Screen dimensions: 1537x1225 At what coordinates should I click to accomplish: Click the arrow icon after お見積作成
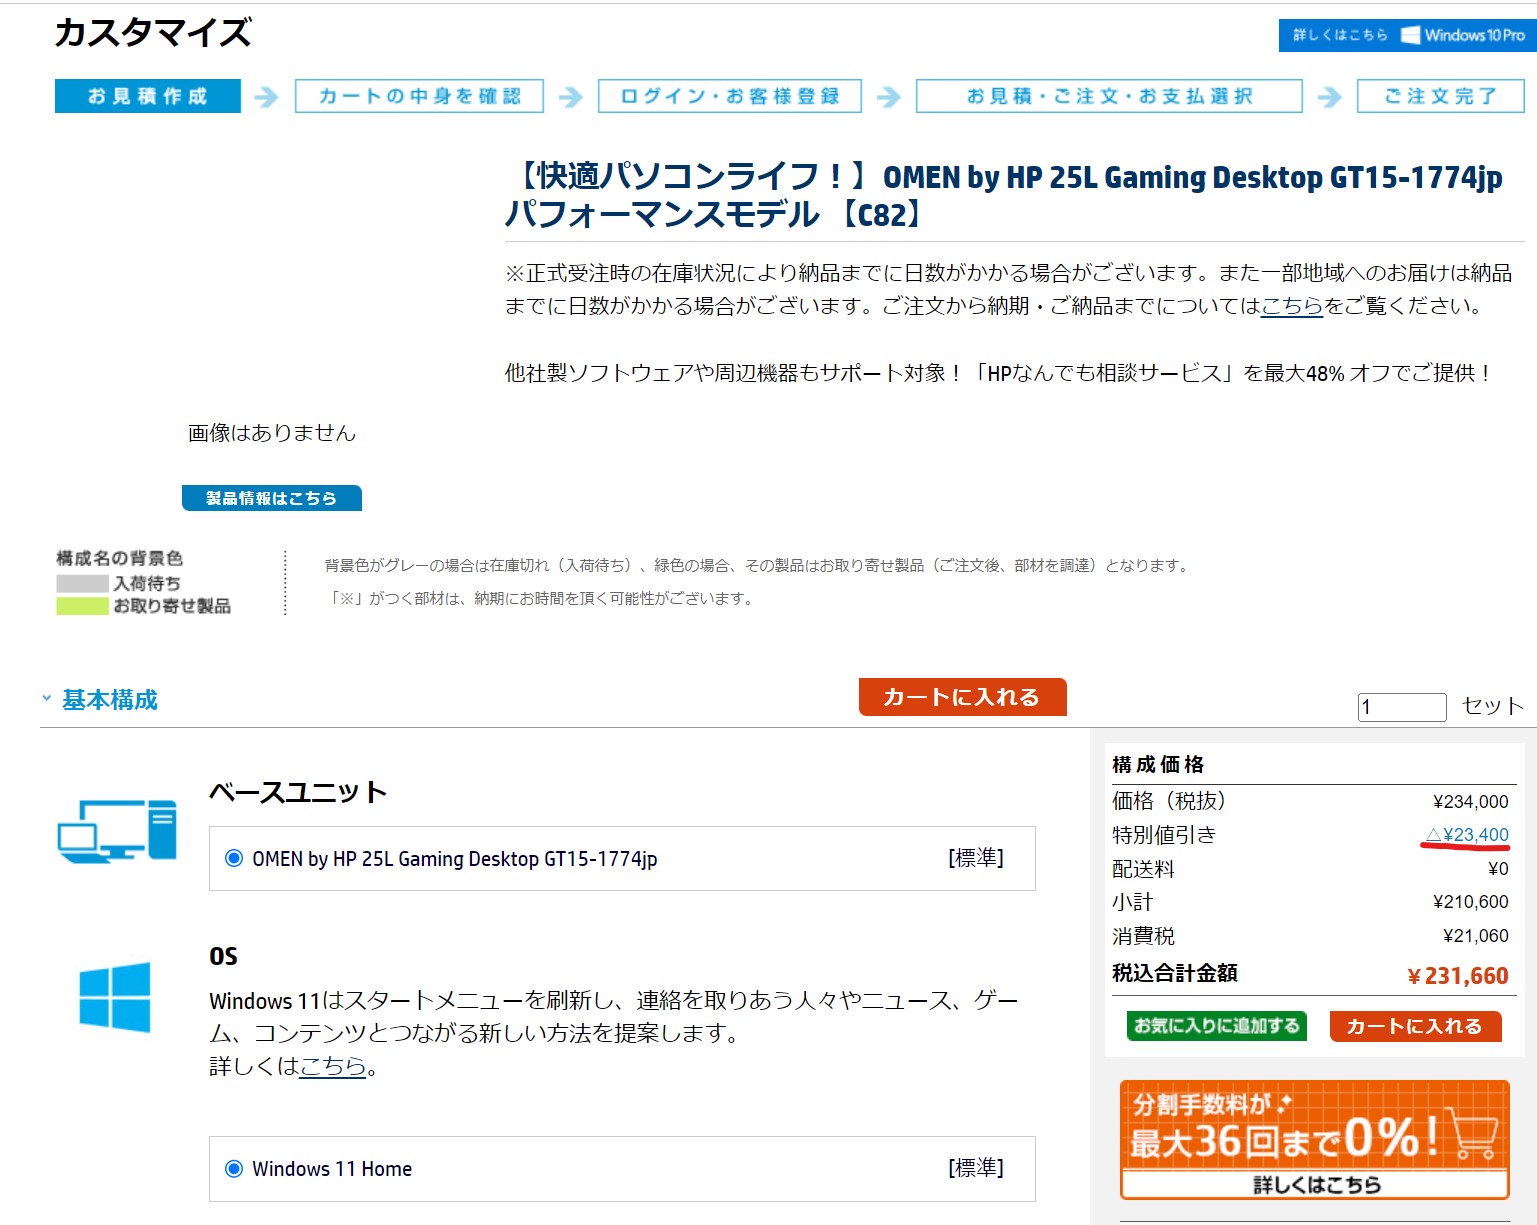[x=266, y=97]
